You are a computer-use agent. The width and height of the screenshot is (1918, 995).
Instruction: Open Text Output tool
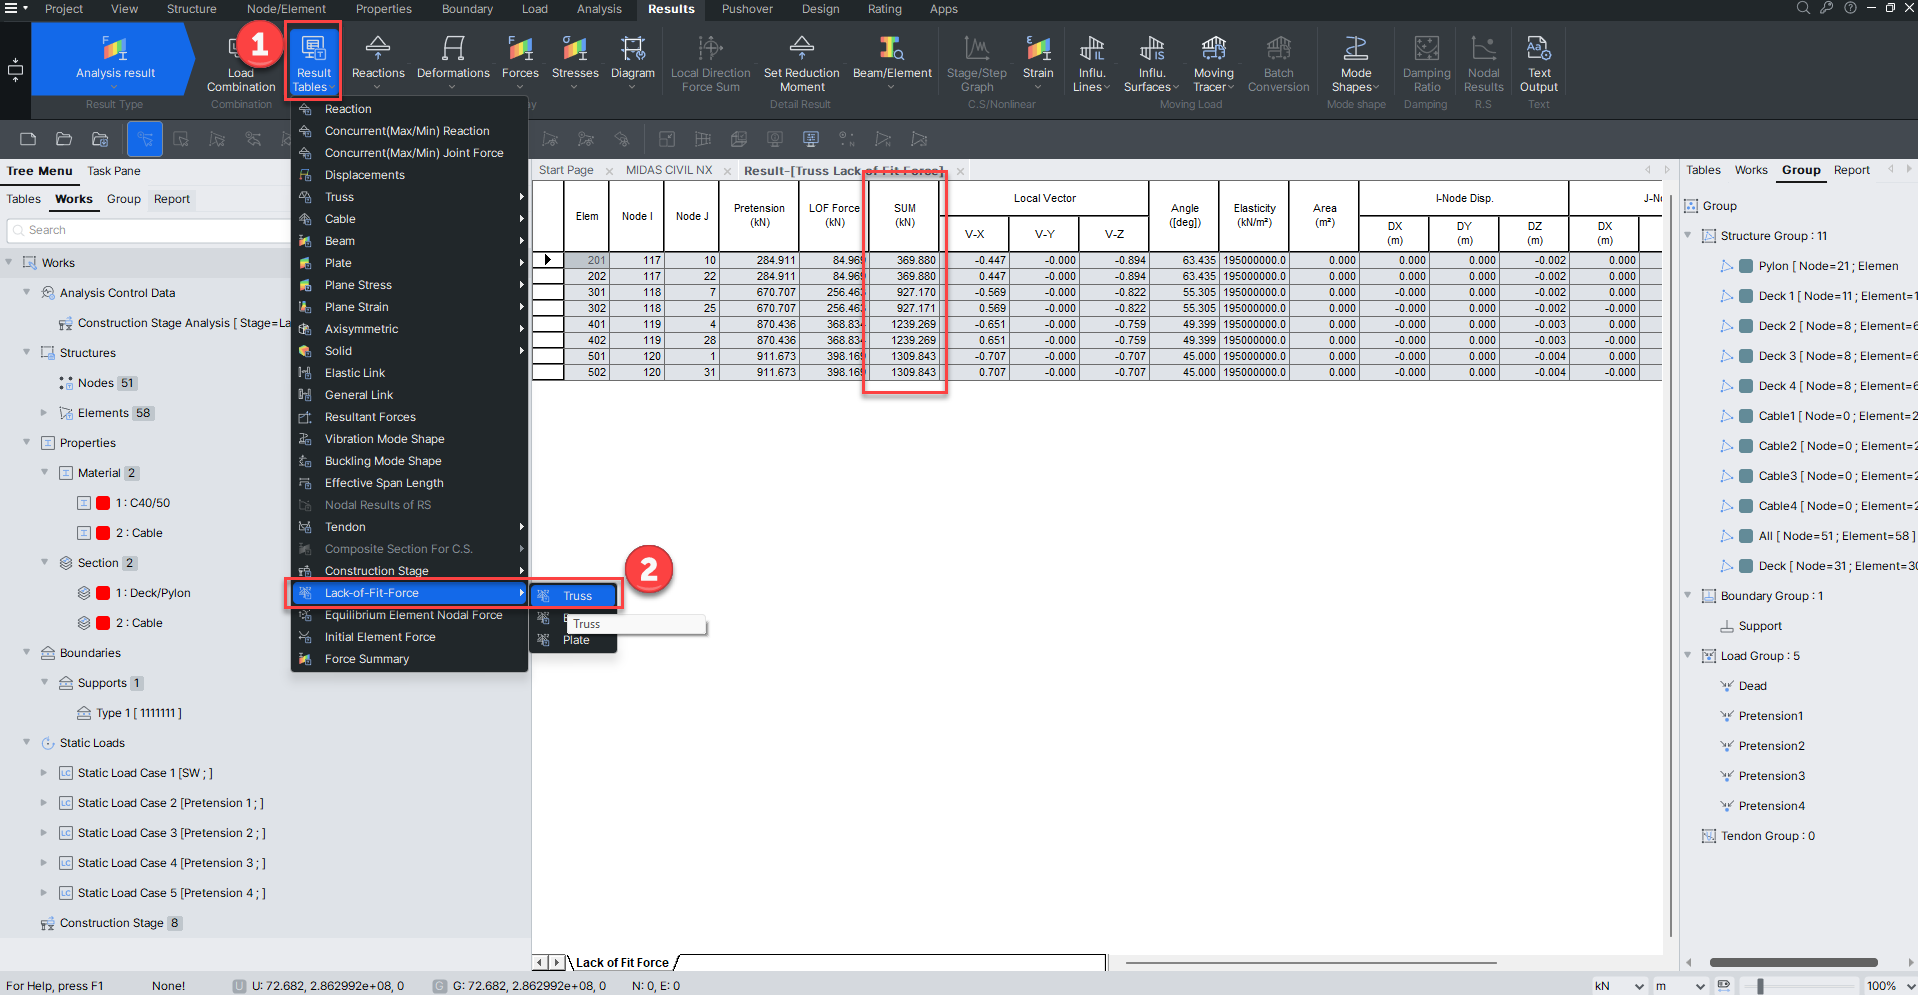(x=1539, y=63)
